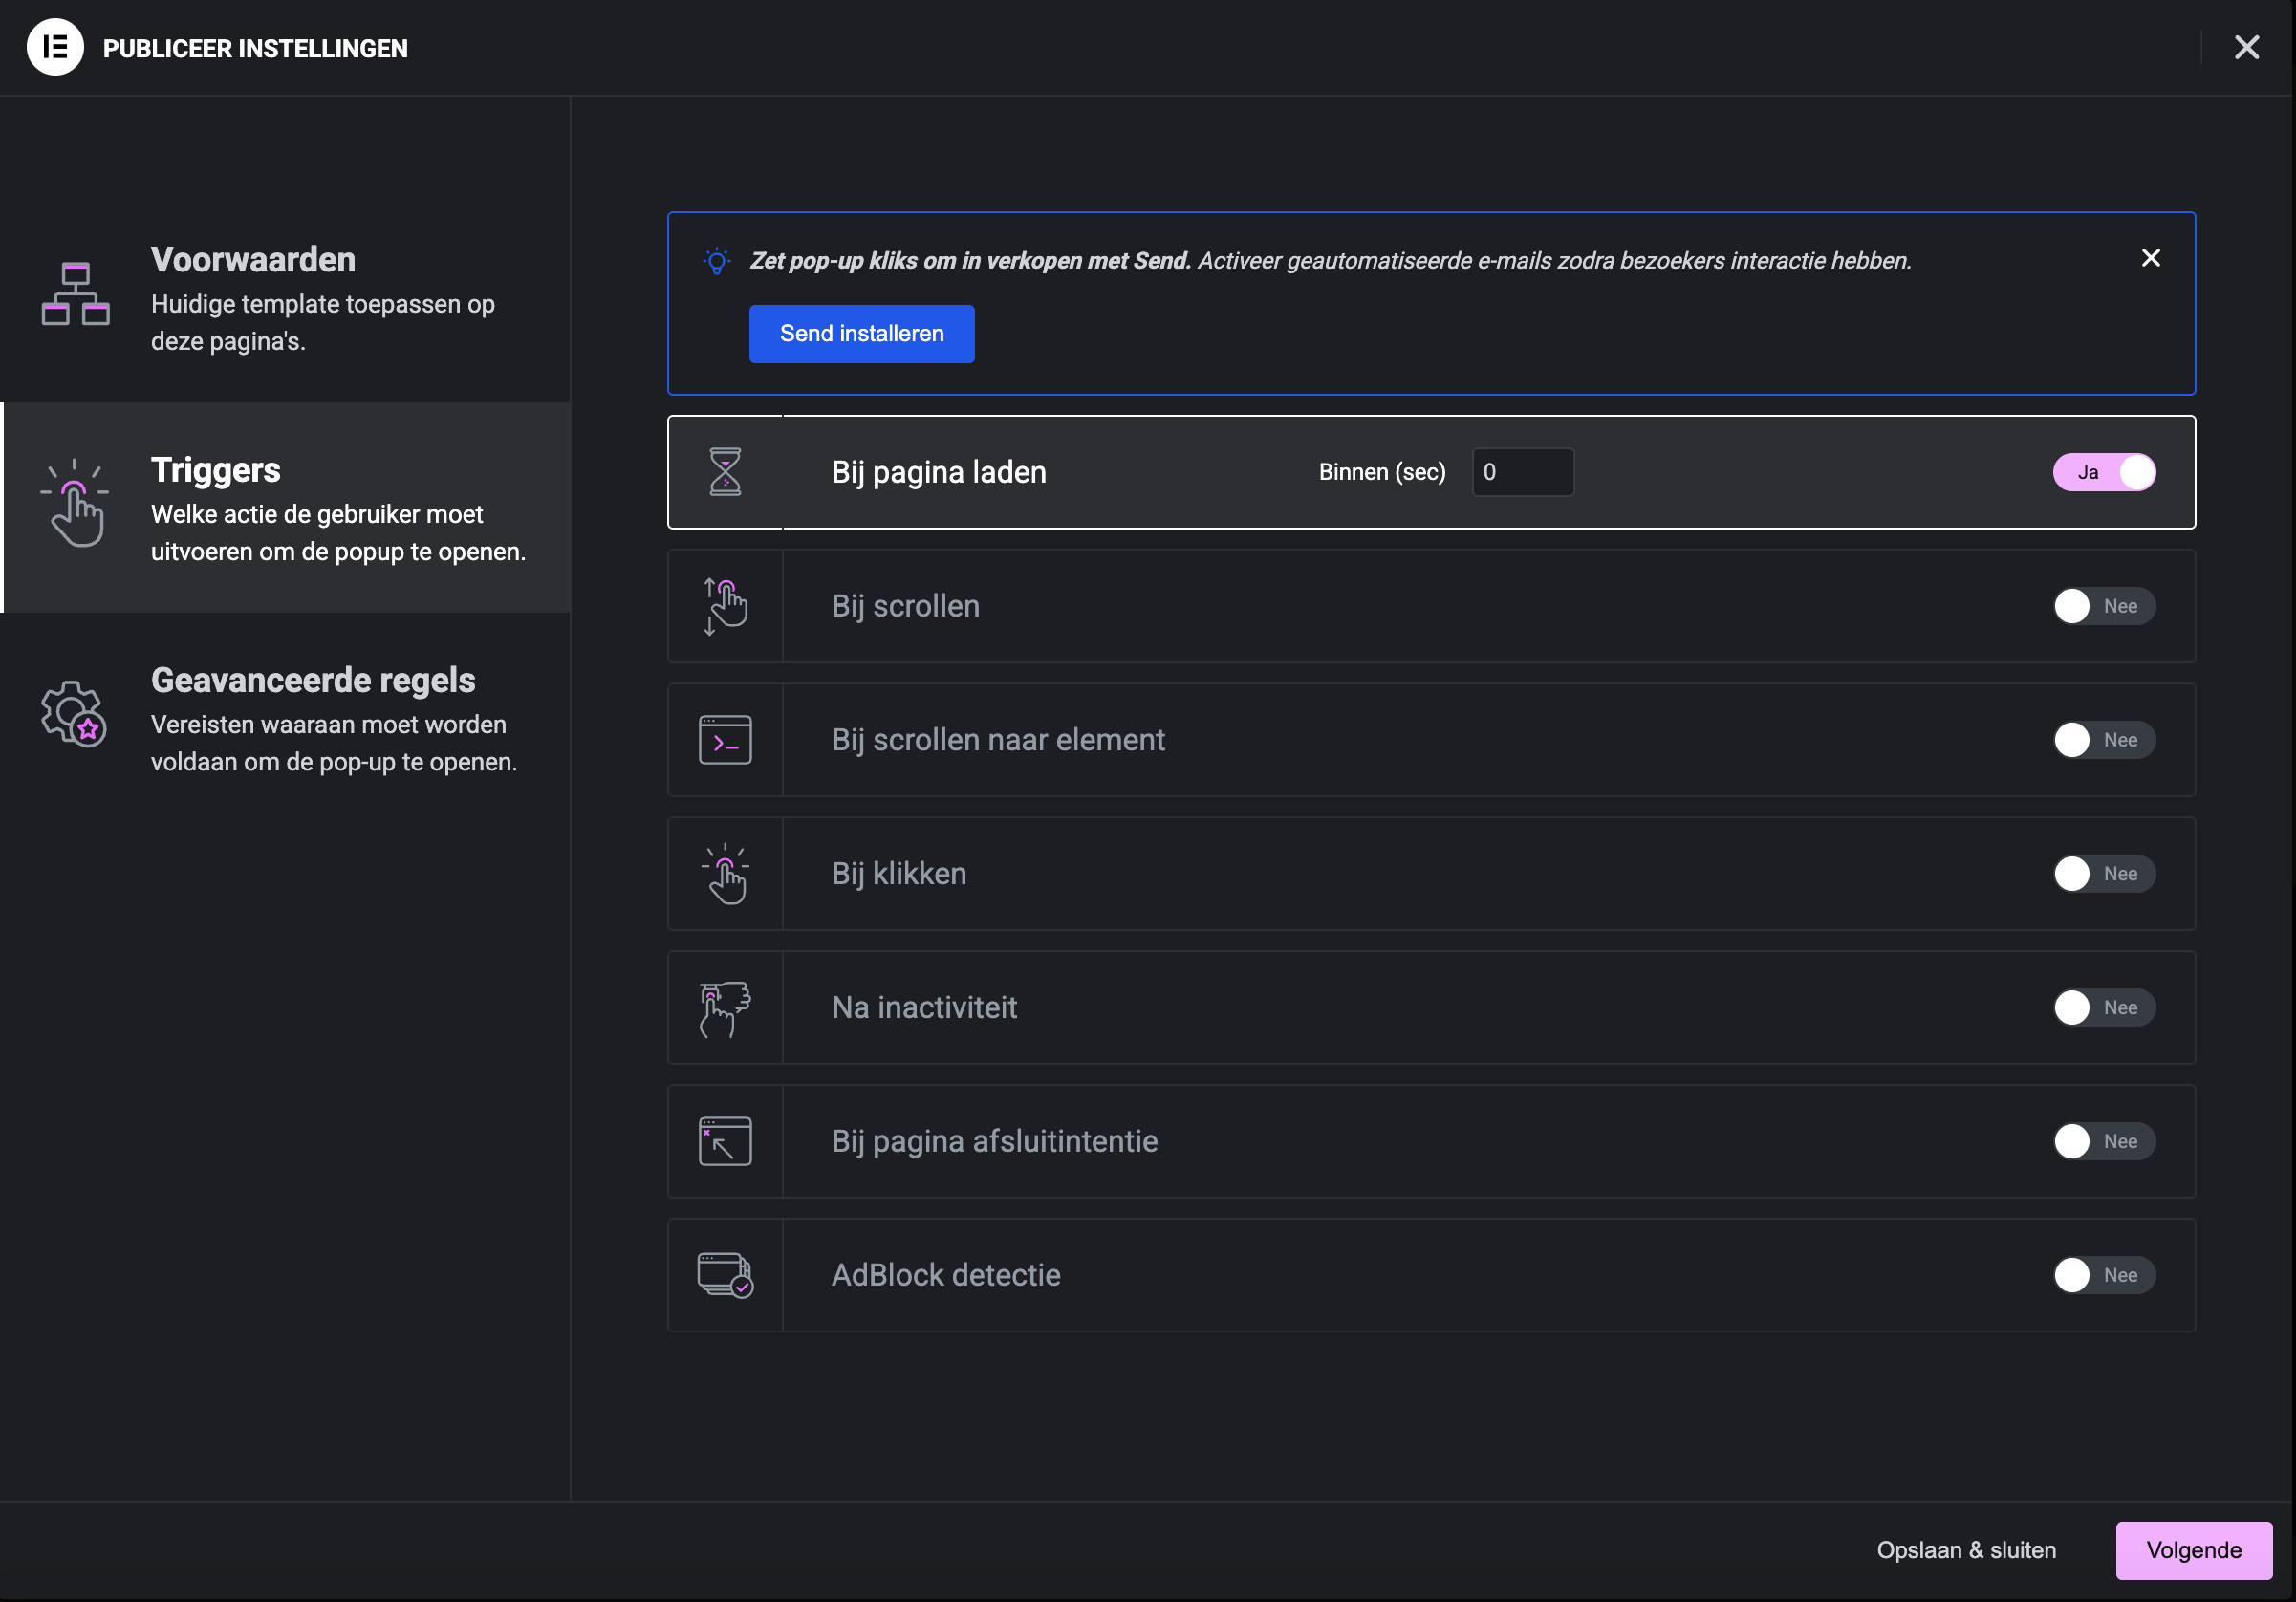Click the exit intent window icon
Image resolution: width=2296 pixels, height=1602 pixels.
pyautogui.click(x=725, y=1141)
